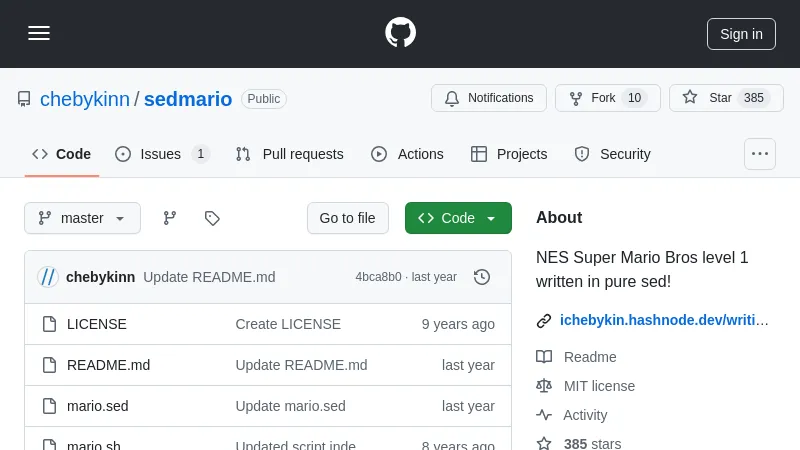Go to the Actions tab

407,154
